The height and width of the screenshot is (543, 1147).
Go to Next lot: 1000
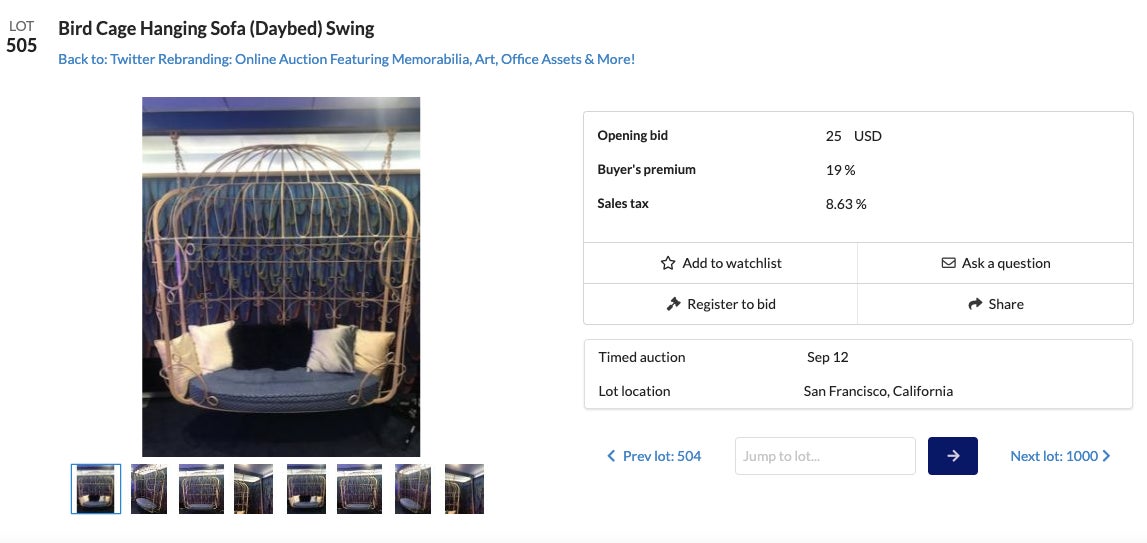click(1053, 456)
